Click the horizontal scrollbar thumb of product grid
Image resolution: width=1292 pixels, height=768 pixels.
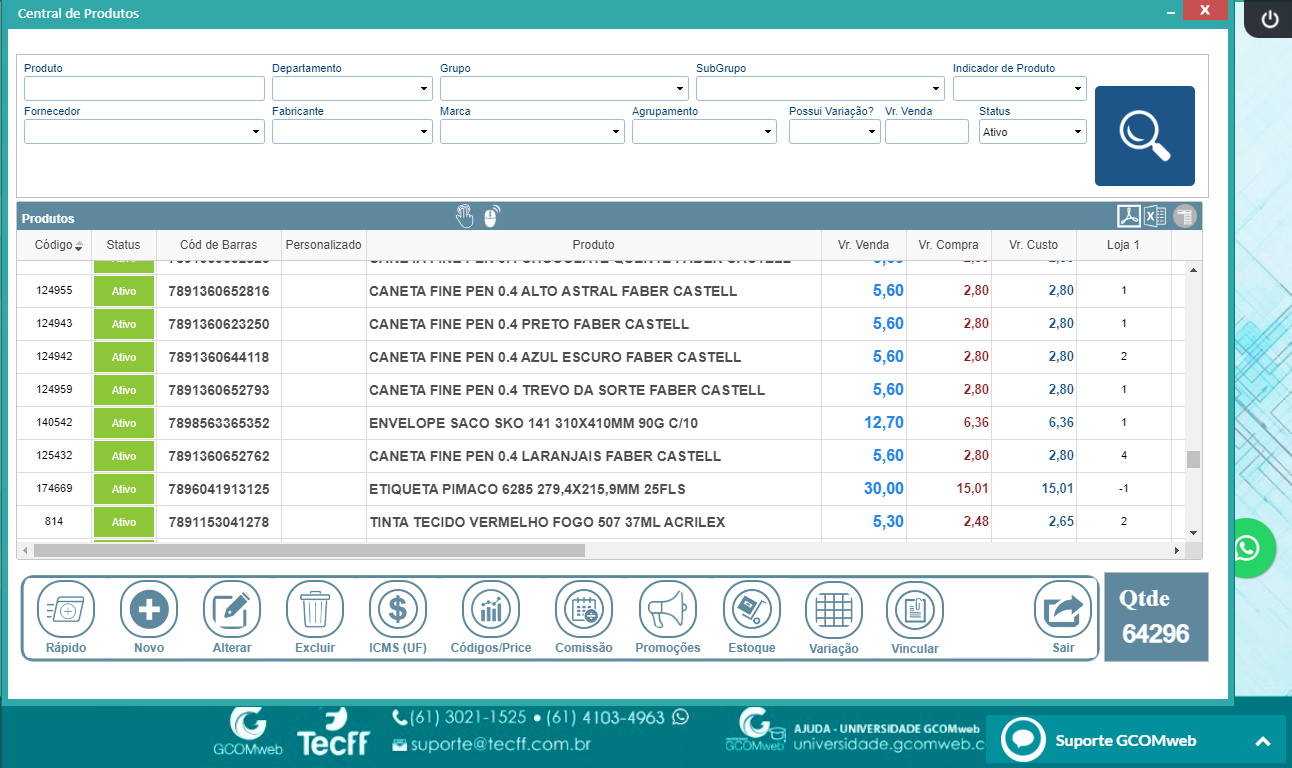click(x=309, y=550)
